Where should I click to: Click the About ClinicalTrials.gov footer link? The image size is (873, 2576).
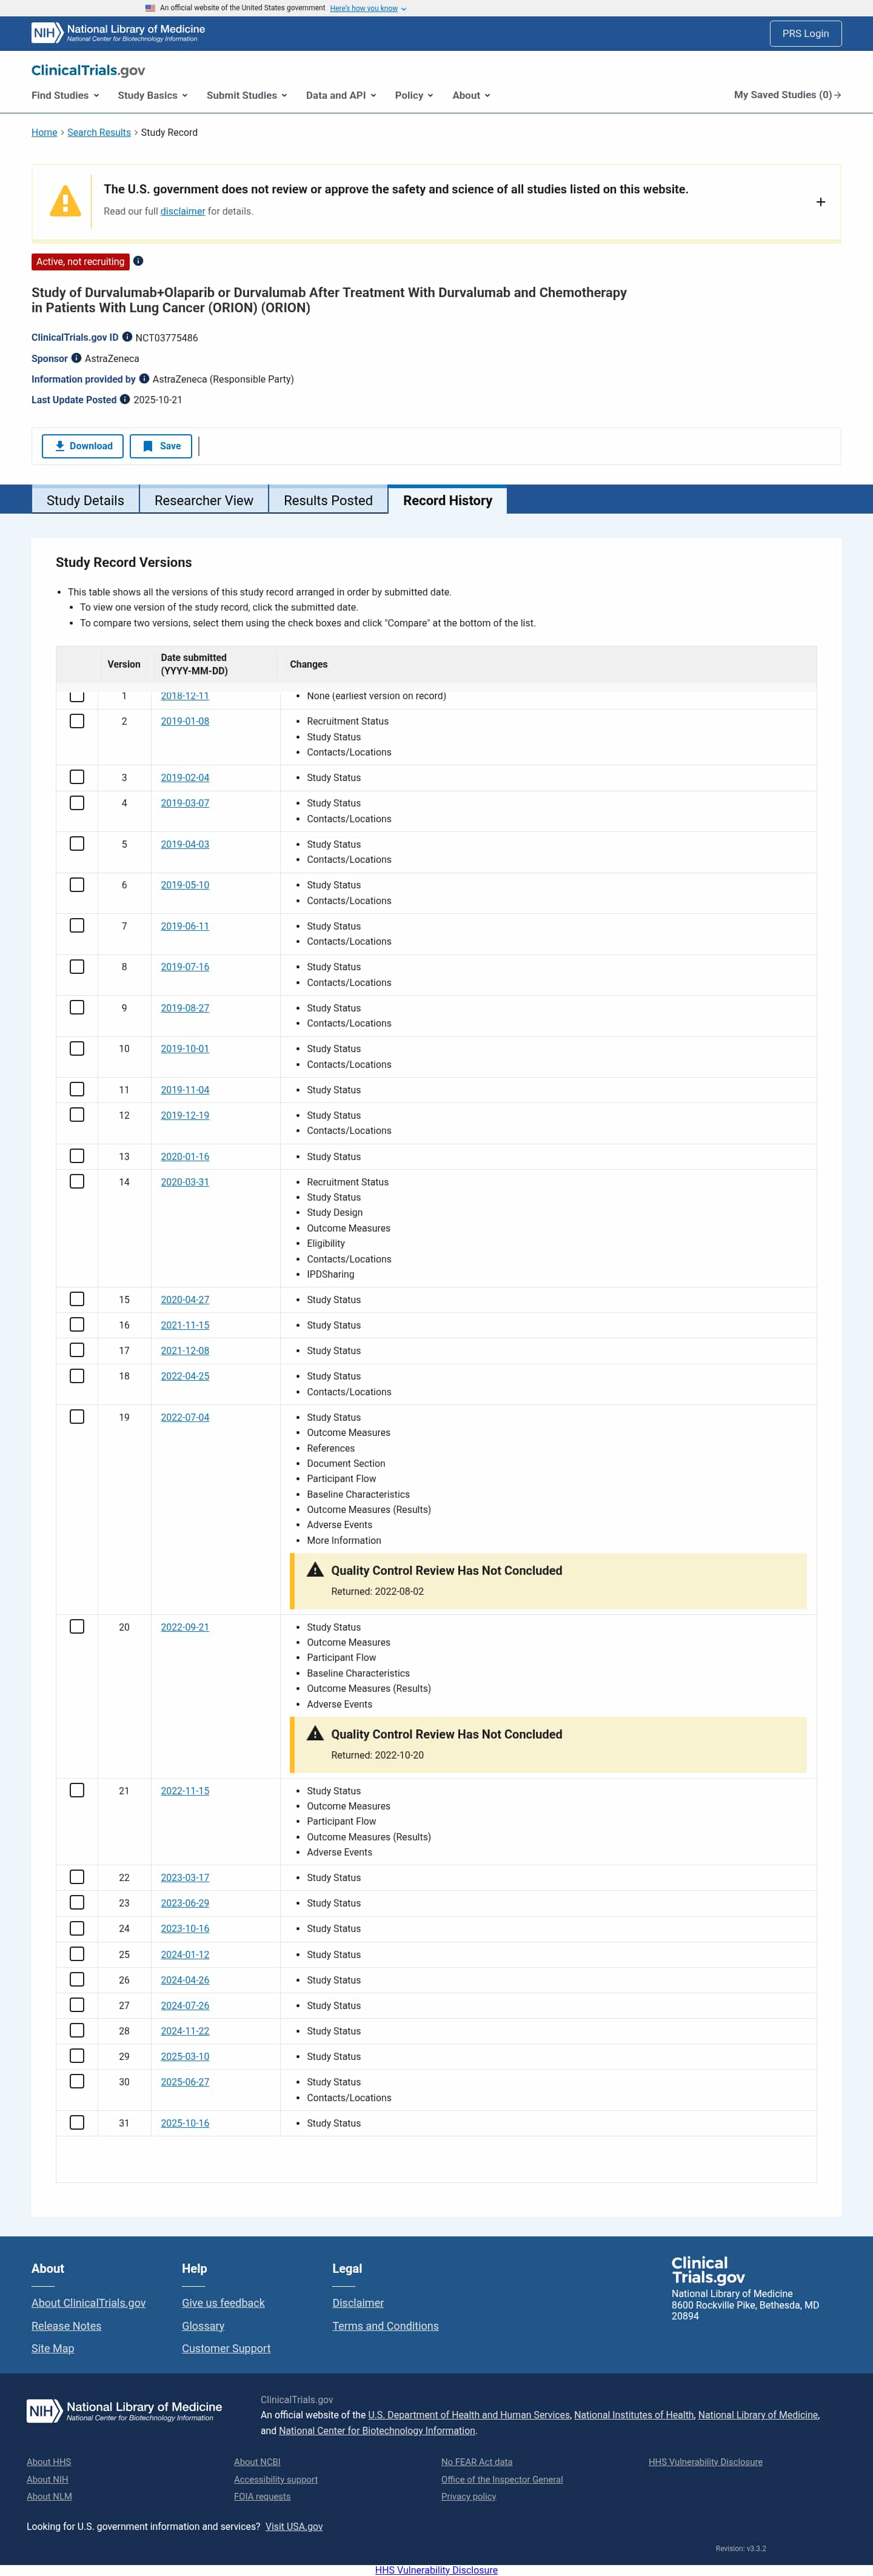click(x=88, y=2303)
